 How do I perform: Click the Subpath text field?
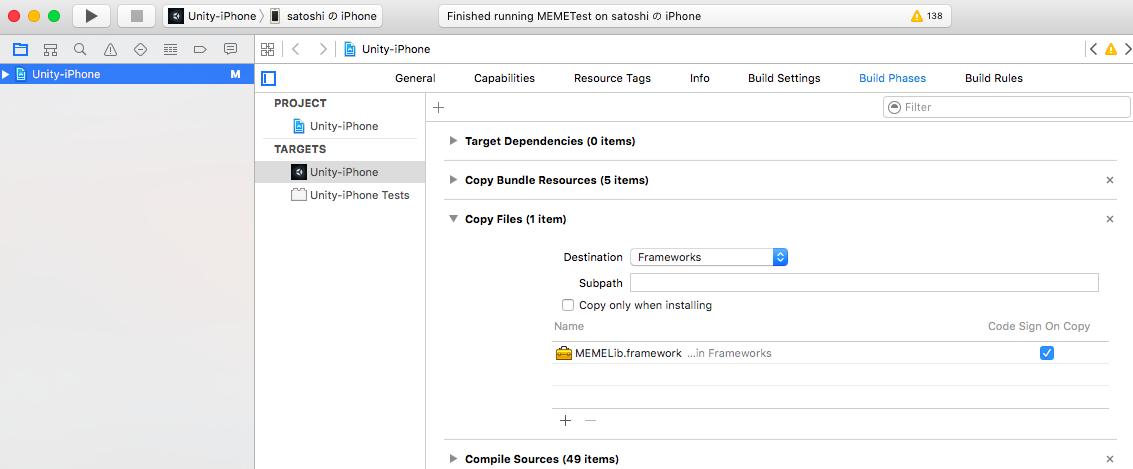(864, 283)
